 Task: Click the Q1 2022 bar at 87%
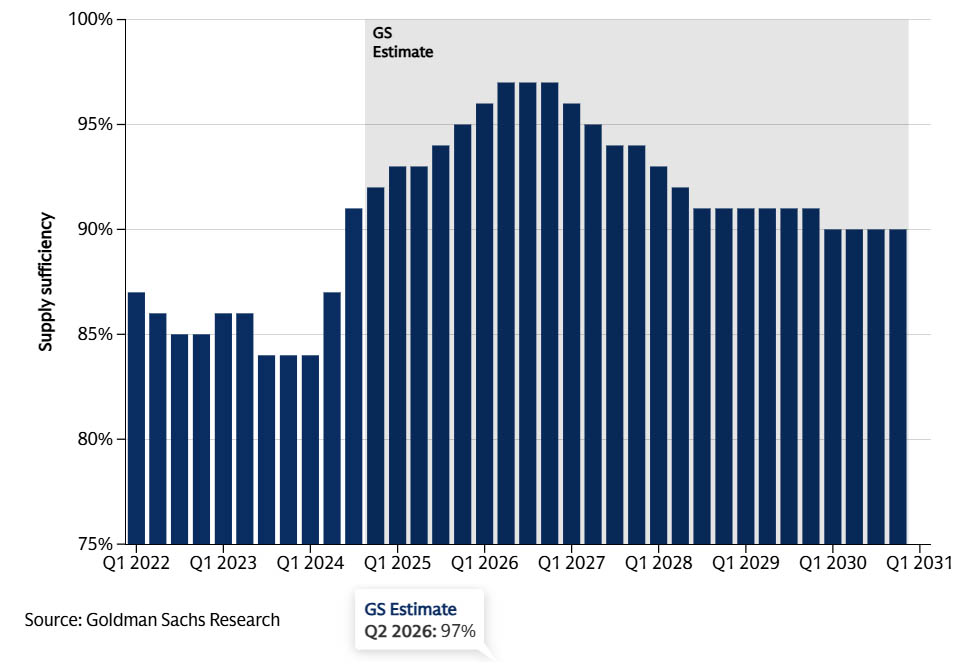136,418
